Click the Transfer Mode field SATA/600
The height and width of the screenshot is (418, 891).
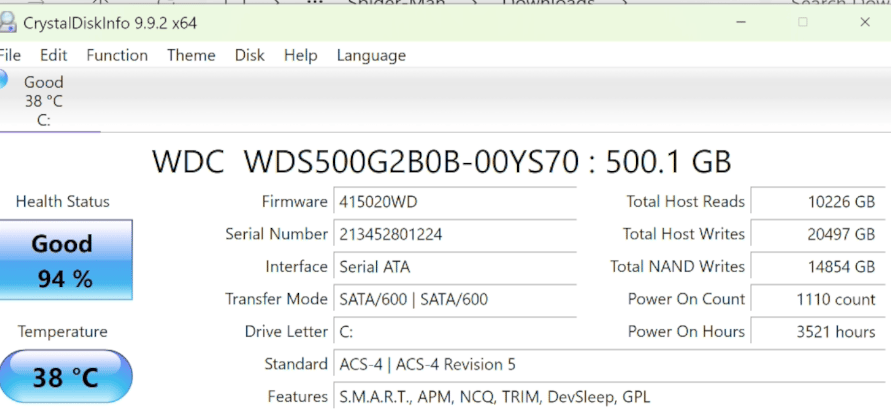coord(455,299)
